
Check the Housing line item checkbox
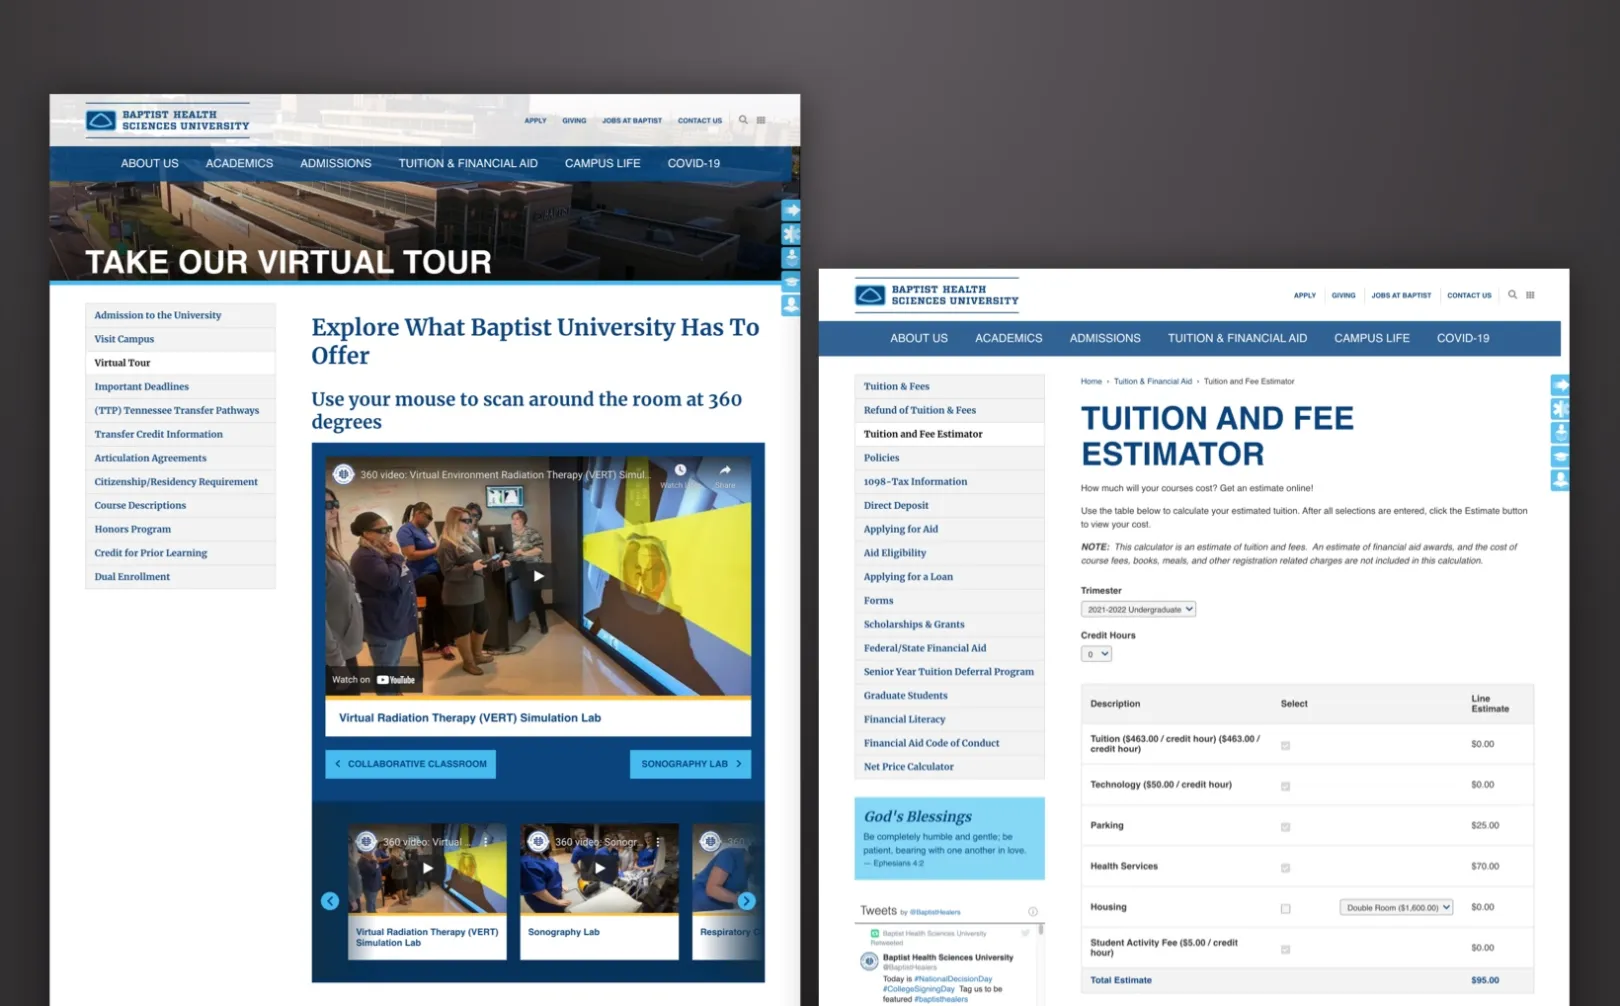tap(1285, 907)
